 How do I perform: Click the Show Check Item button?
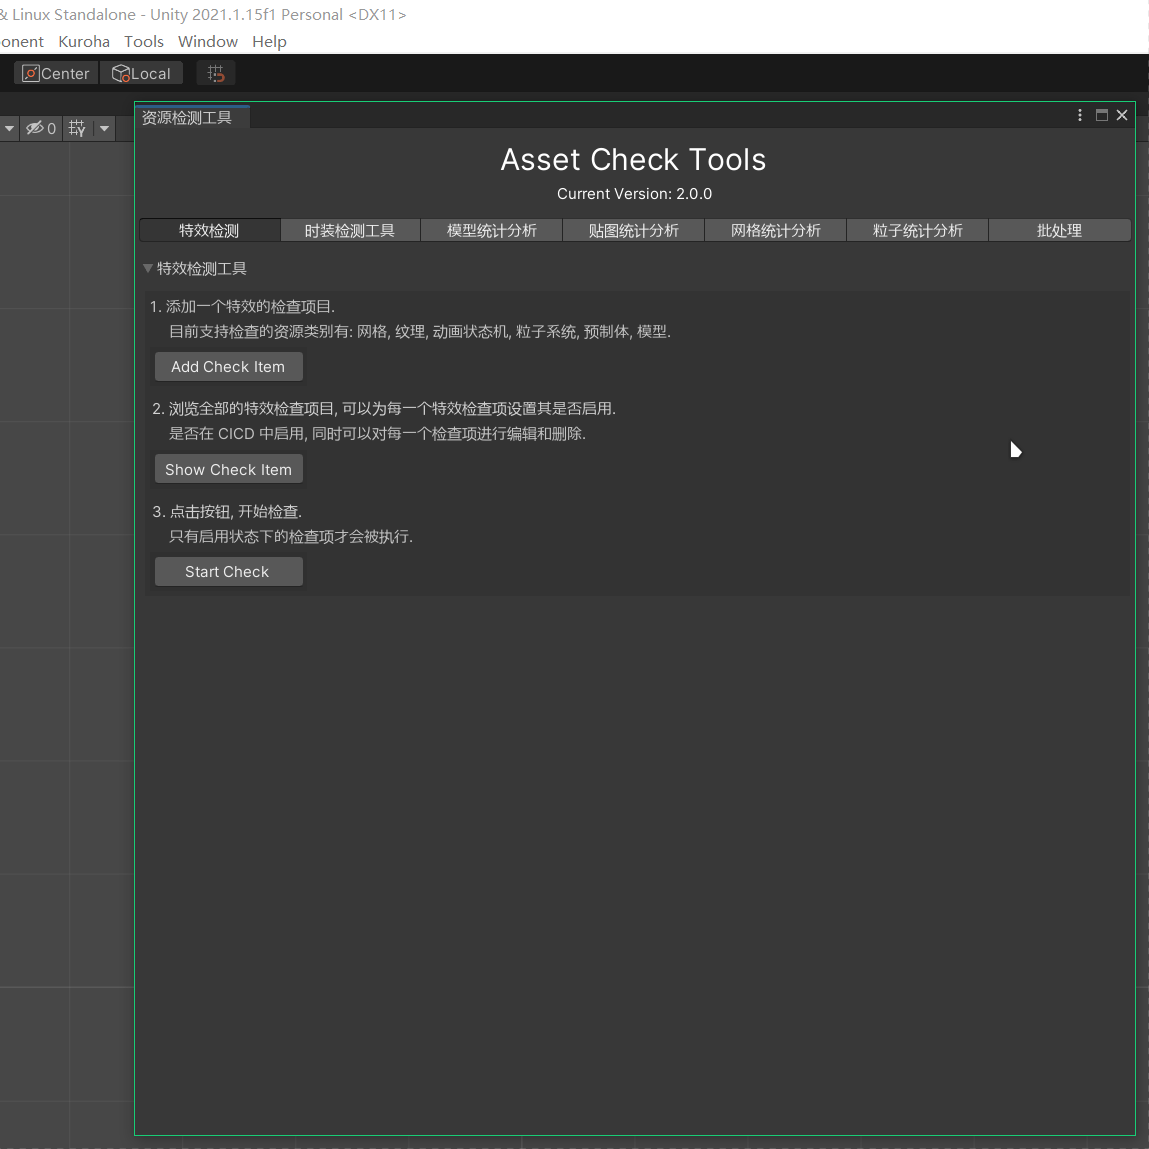pyautogui.click(x=228, y=468)
